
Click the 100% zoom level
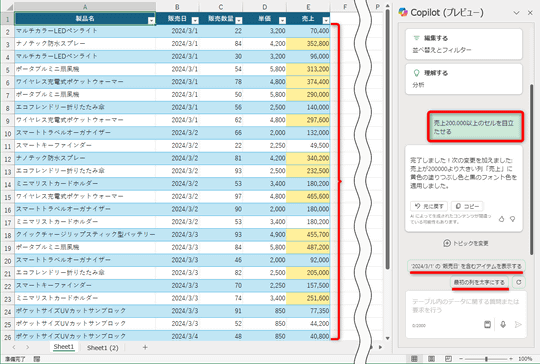pyautogui.click(x=525, y=359)
